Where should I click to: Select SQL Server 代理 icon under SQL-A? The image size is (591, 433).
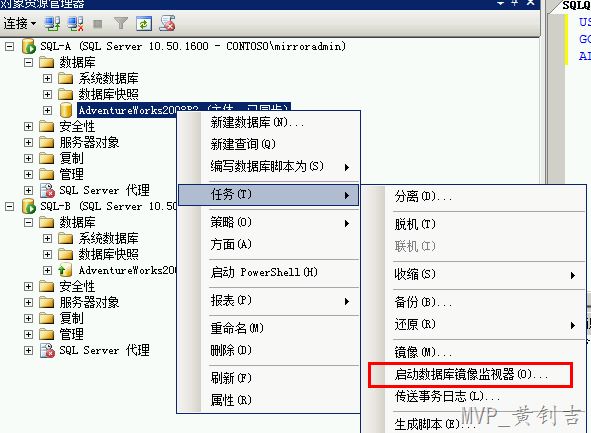tap(47, 190)
